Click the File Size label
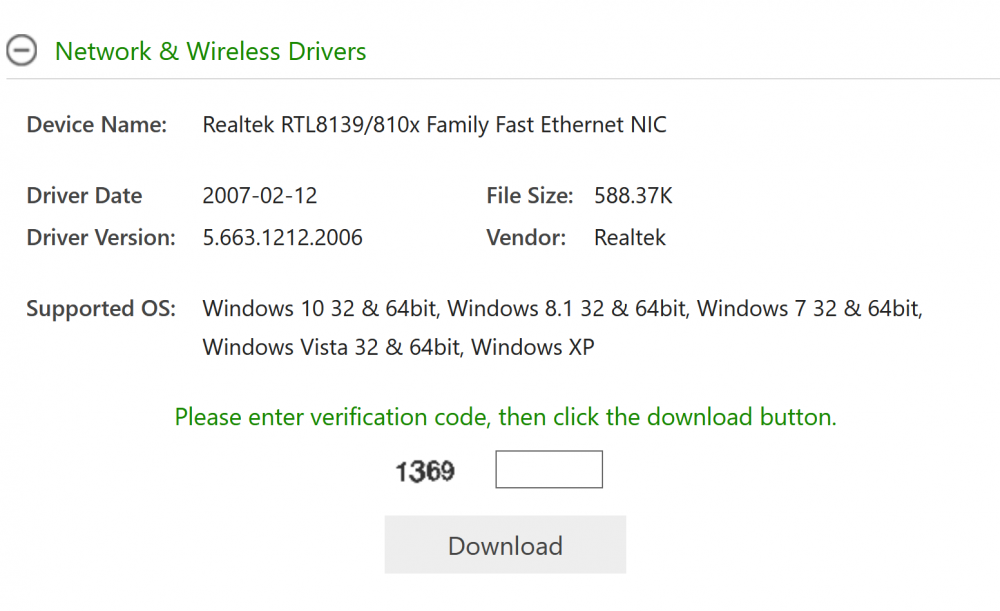The width and height of the screenshot is (1000, 611). (x=529, y=196)
